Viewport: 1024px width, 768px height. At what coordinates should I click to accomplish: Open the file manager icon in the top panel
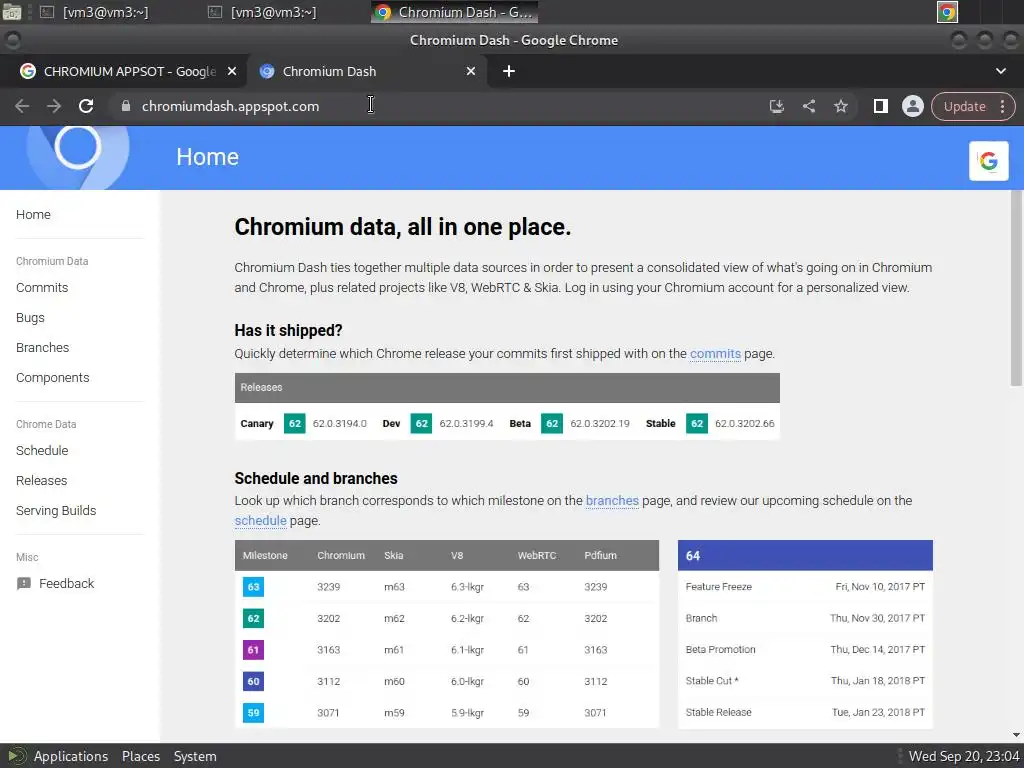12,12
